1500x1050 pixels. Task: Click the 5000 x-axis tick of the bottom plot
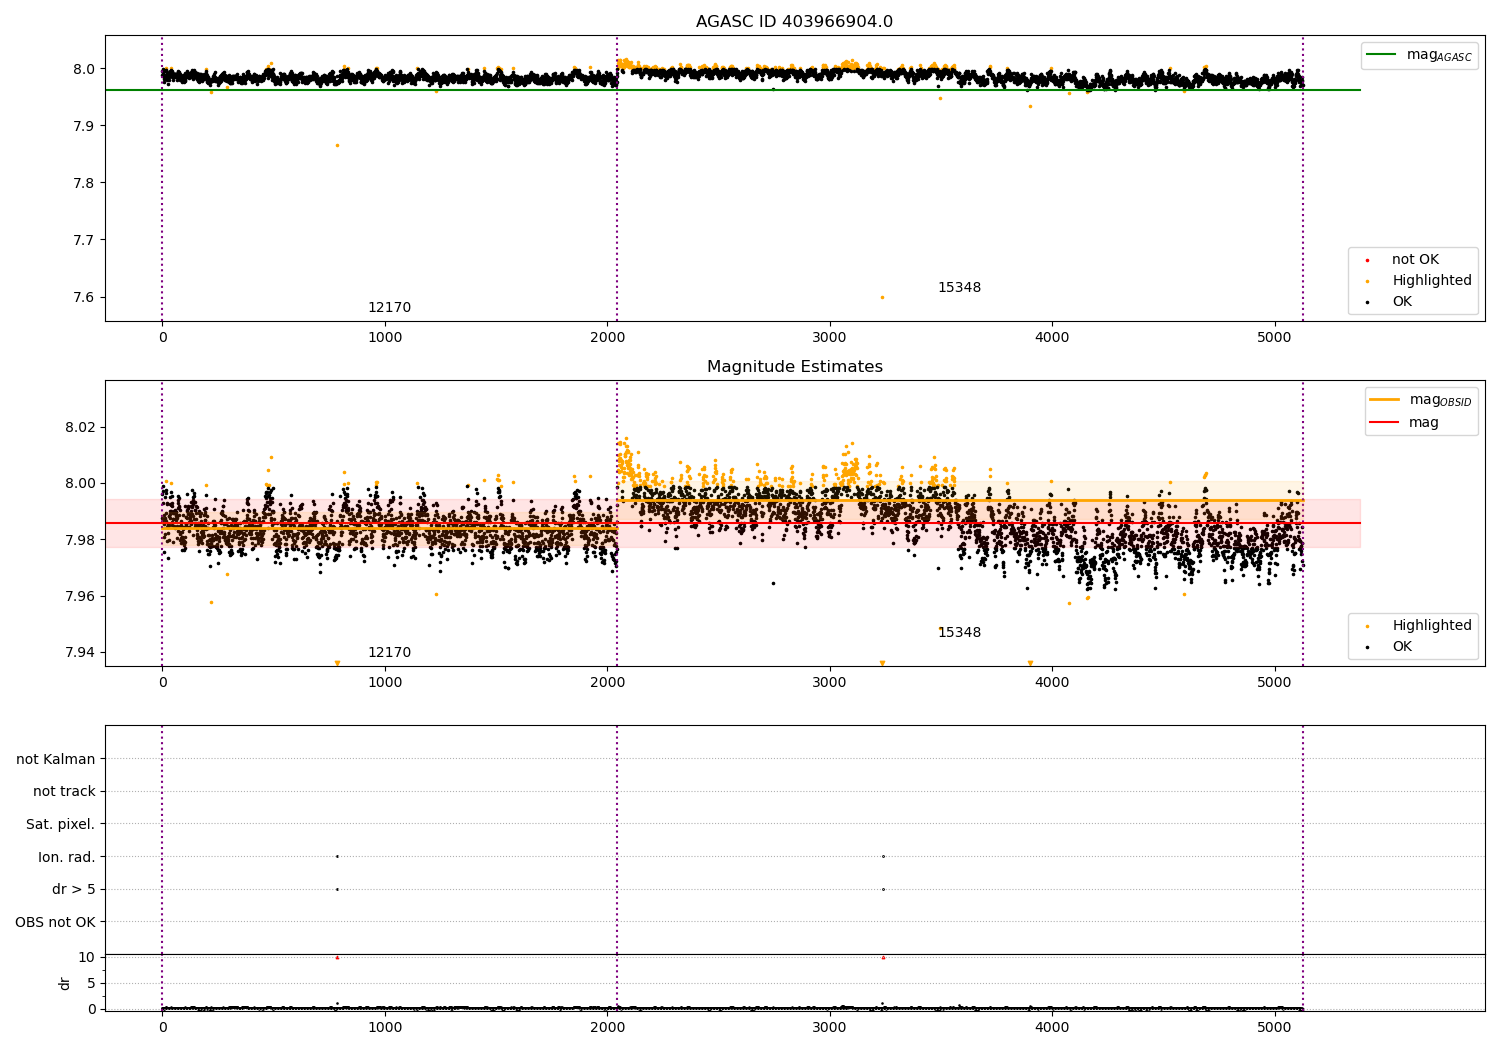coord(1275,1027)
